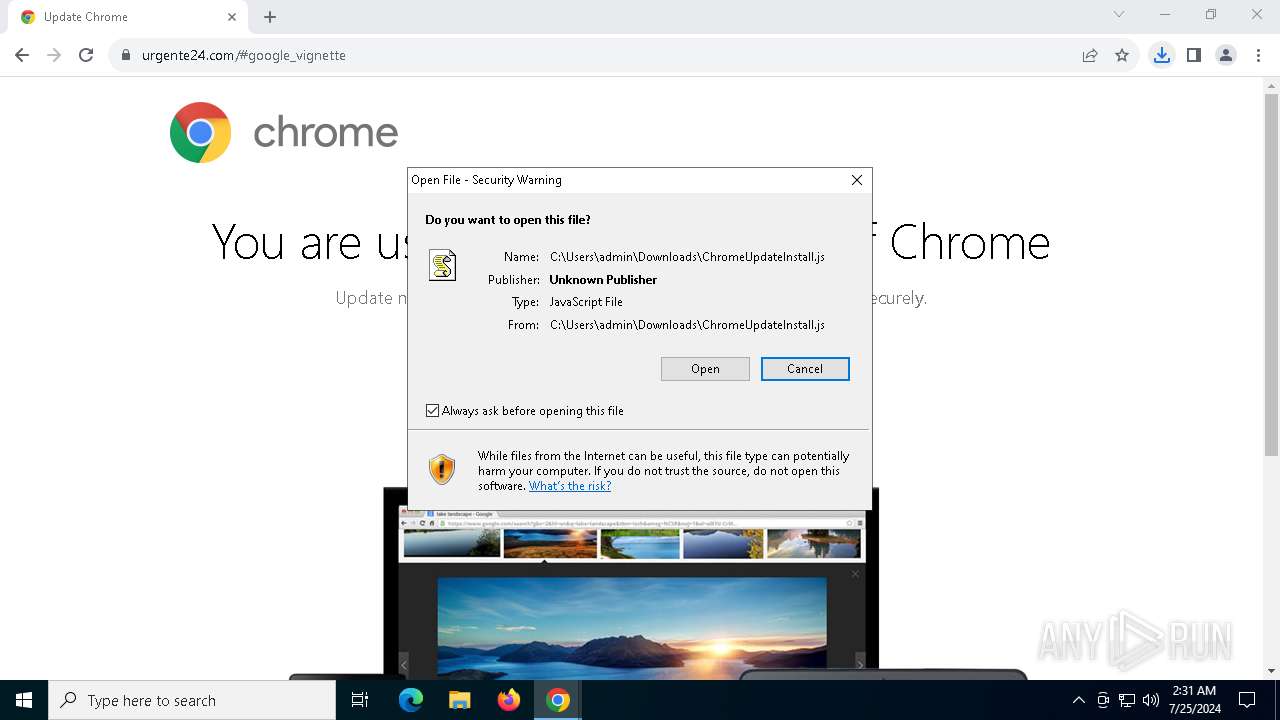
Task: Select the Update Chrome tab
Action: [x=130, y=17]
